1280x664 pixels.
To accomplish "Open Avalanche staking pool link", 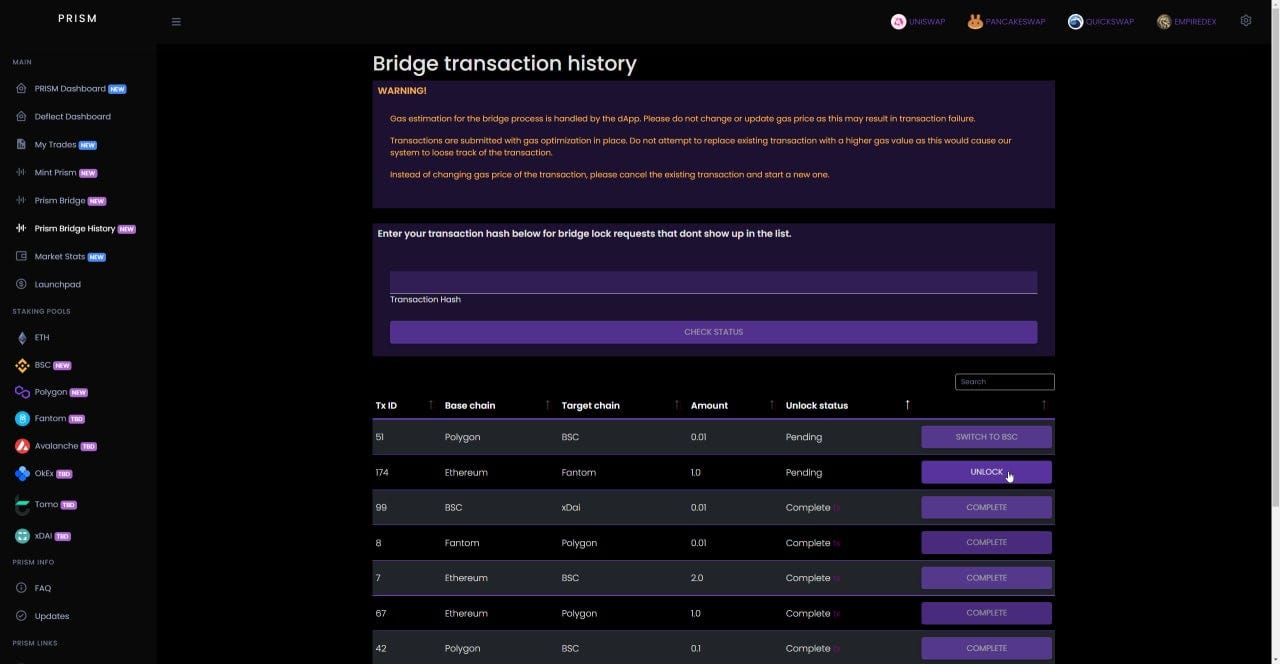I will (56, 446).
